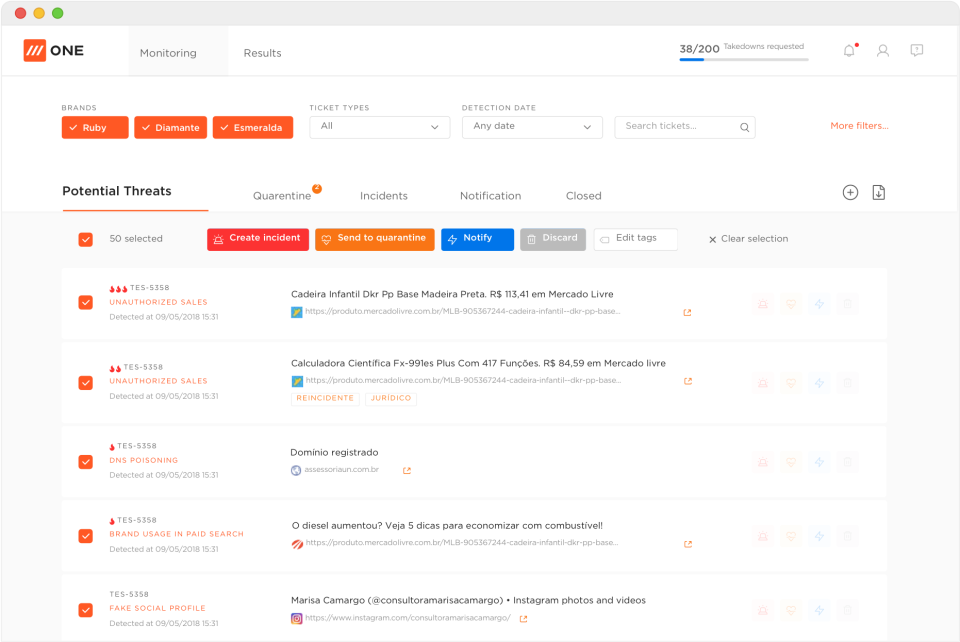Open notifications via the bell icon
Image resolution: width=960 pixels, height=642 pixels.
point(848,50)
